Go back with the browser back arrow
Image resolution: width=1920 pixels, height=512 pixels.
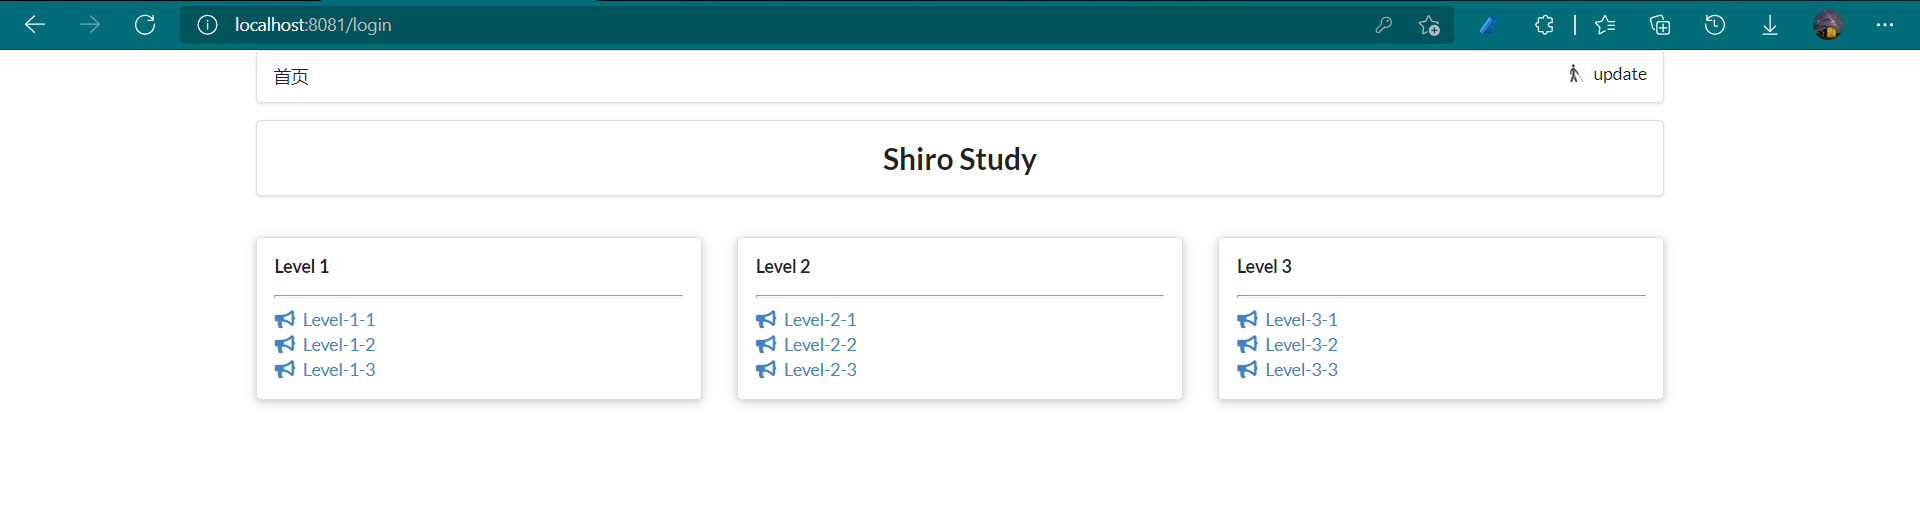35,25
